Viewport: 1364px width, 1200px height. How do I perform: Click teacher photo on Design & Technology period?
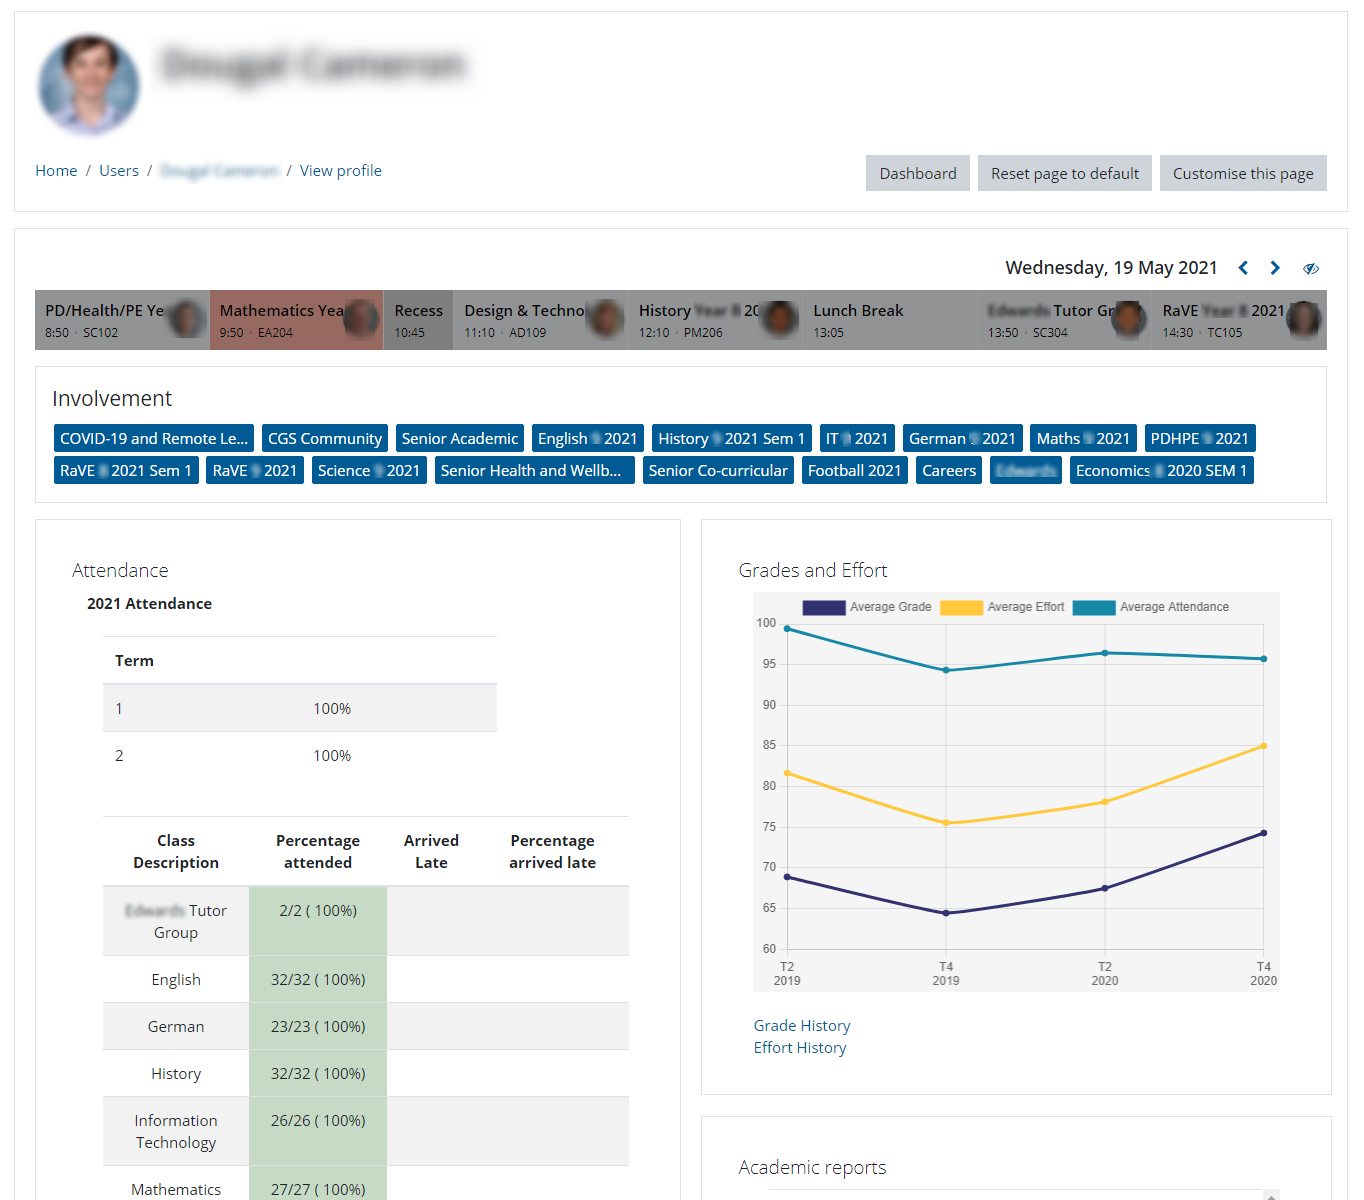(x=605, y=320)
